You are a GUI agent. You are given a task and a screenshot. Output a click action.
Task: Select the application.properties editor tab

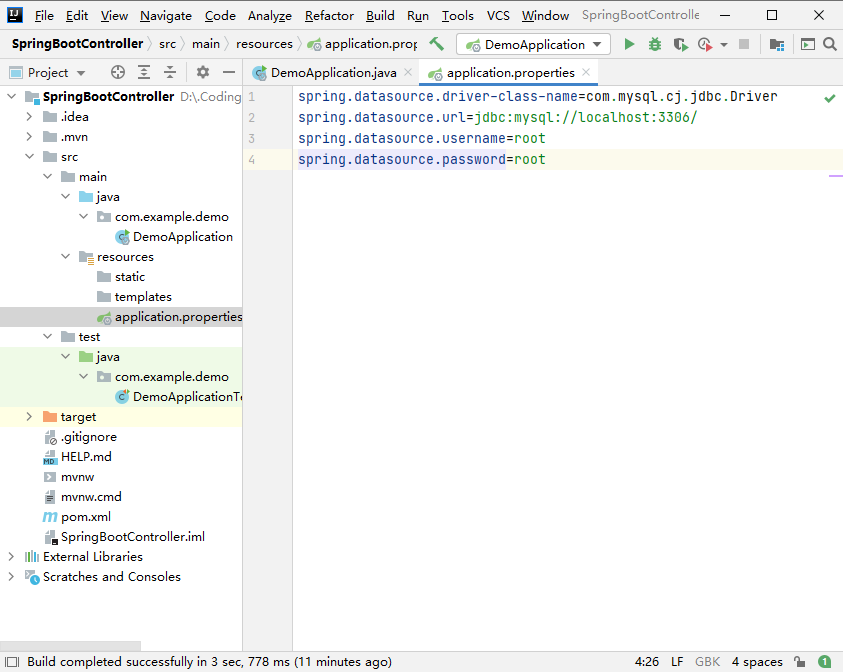(509, 72)
